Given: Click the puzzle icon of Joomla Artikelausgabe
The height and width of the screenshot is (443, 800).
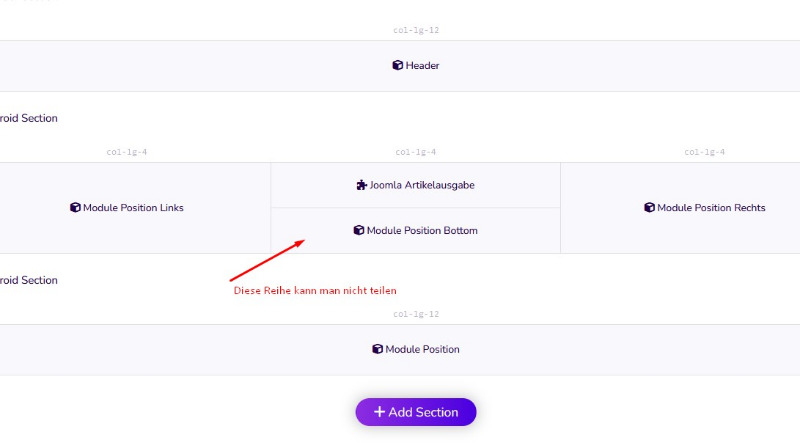Looking at the screenshot, I should coord(361,185).
